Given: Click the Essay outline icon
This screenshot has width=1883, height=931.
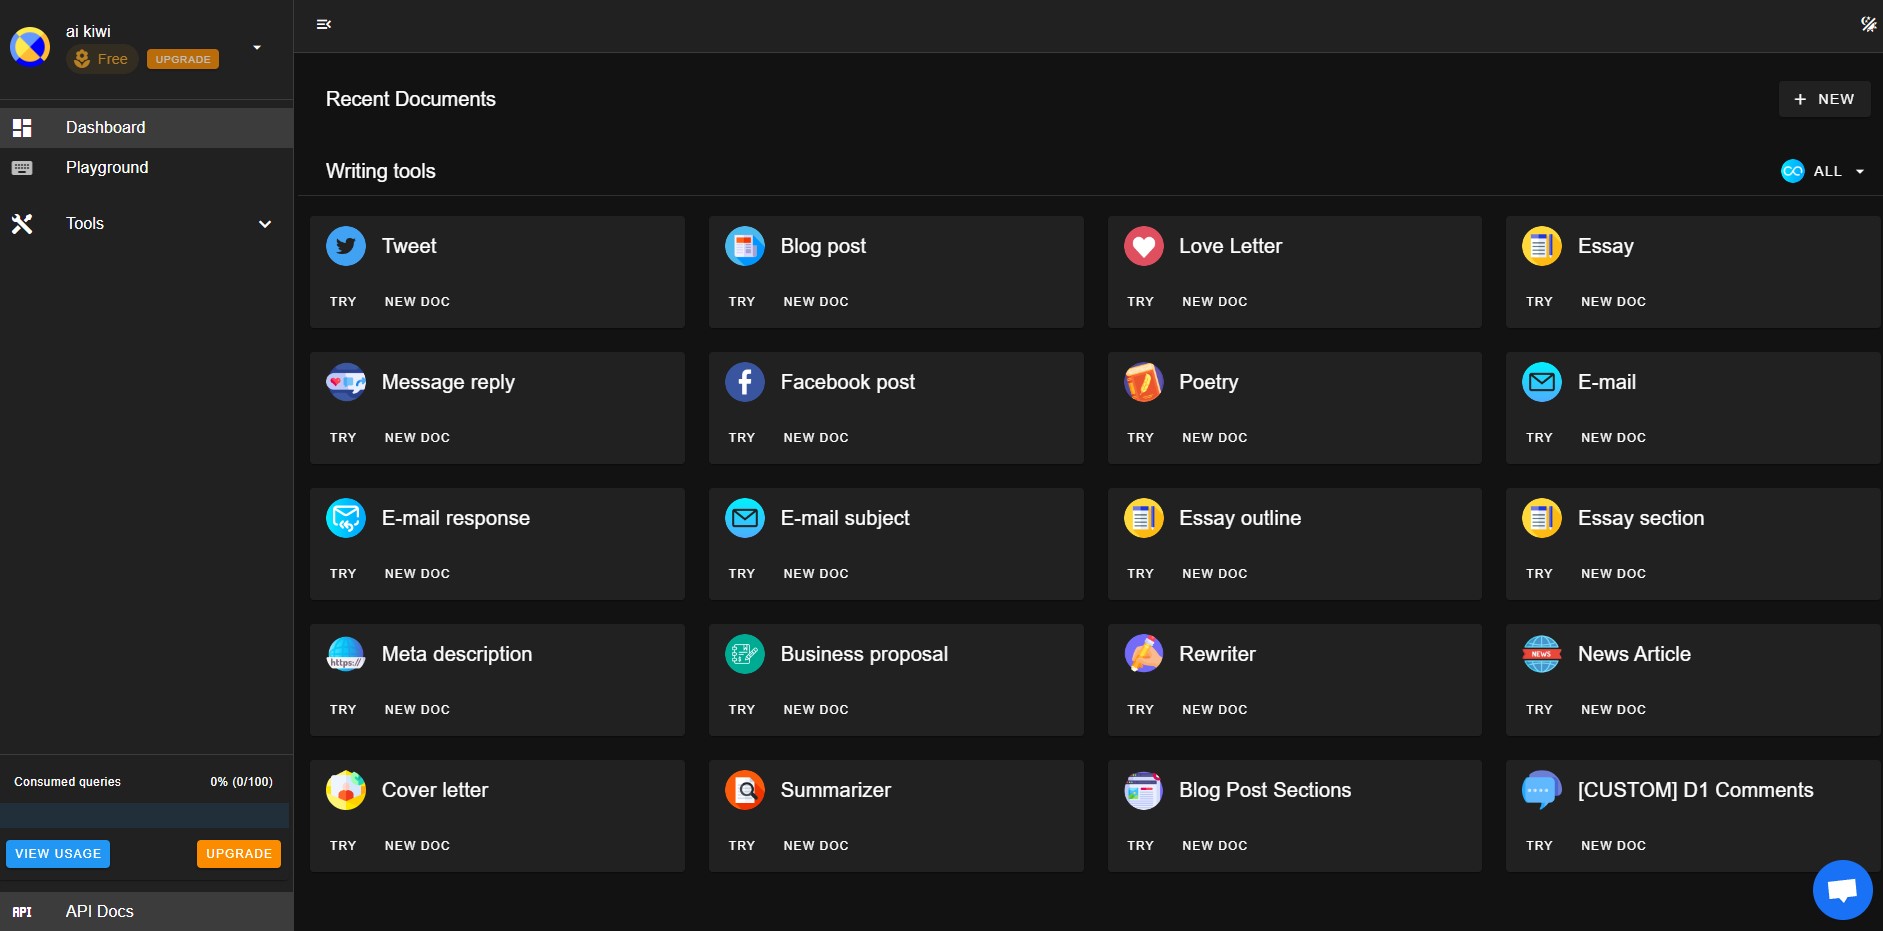Looking at the screenshot, I should 1144,518.
